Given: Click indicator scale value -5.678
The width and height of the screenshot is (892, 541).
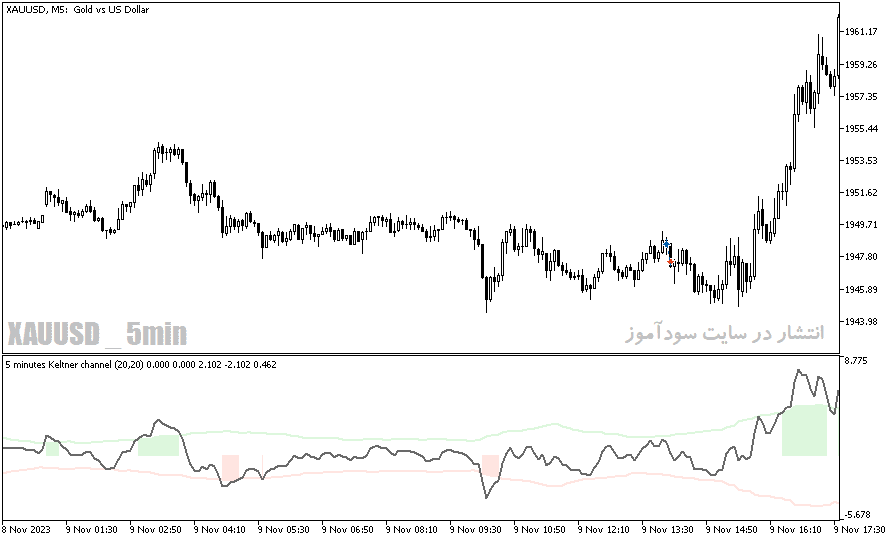Looking at the screenshot, I should pos(857,515).
